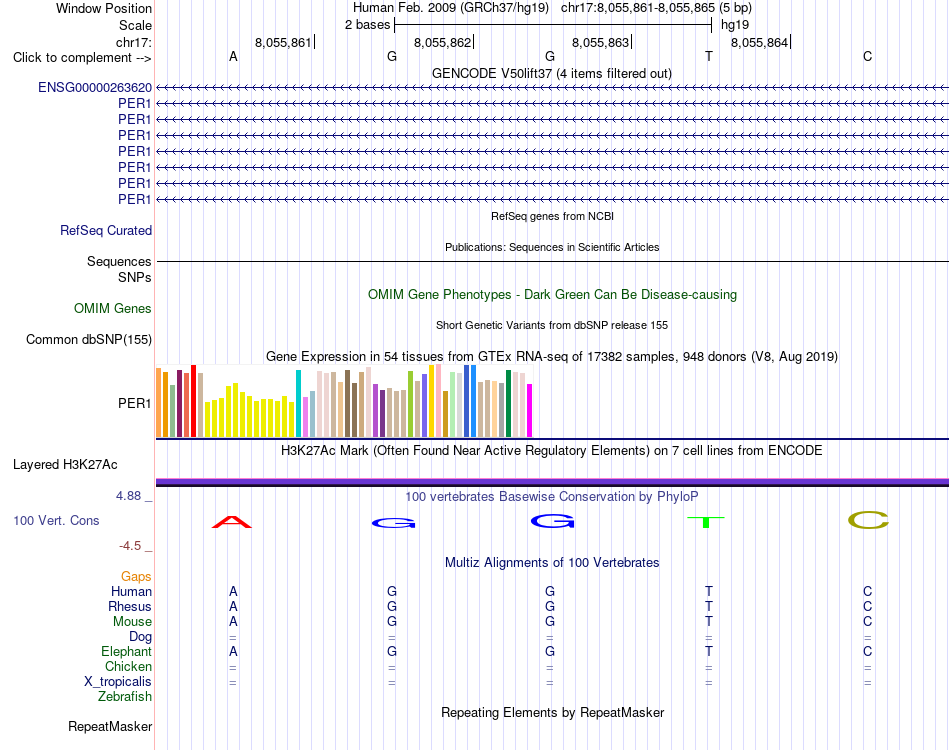Click the magenta last bar in GTEx chart
Image resolution: width=950 pixels, height=750 pixels.
click(529, 410)
